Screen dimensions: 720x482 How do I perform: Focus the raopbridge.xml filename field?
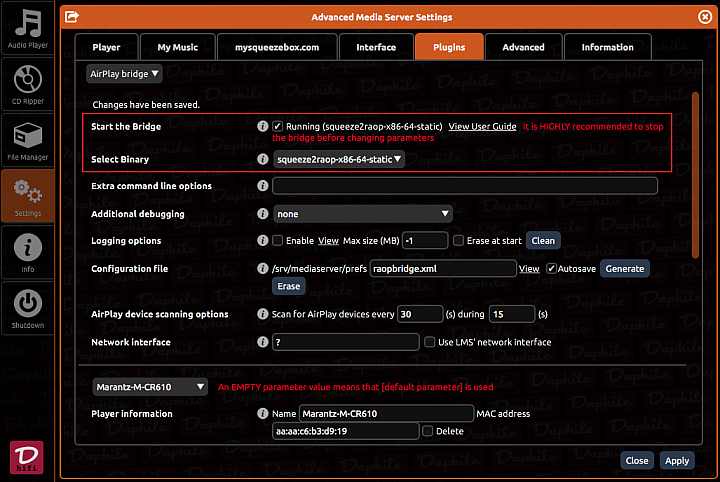(443, 269)
